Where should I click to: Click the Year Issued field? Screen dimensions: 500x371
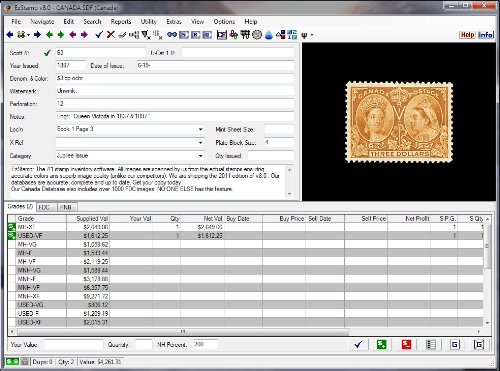pyautogui.click(x=70, y=66)
